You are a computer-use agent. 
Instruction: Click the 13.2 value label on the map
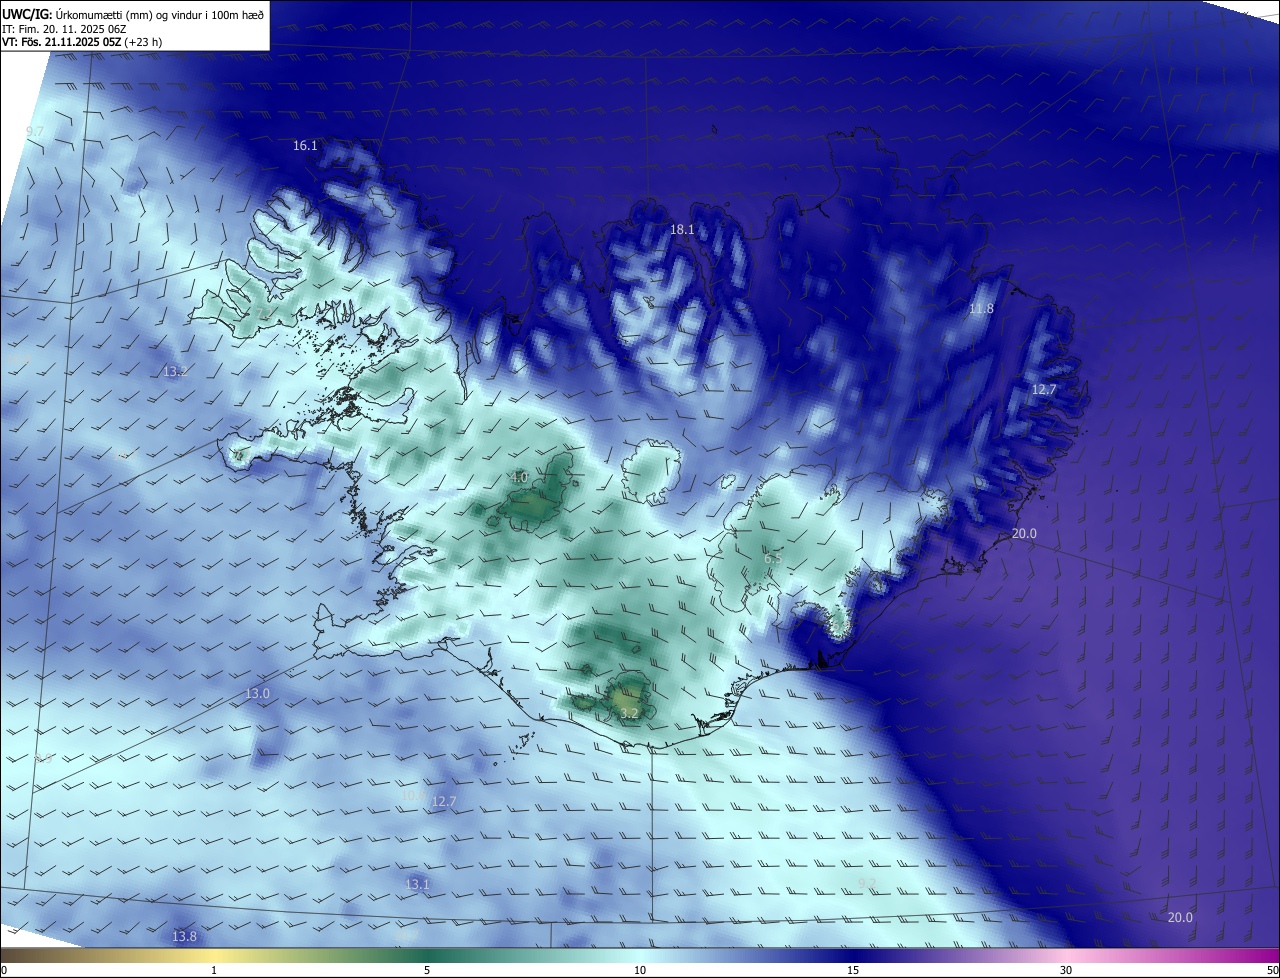point(175,372)
